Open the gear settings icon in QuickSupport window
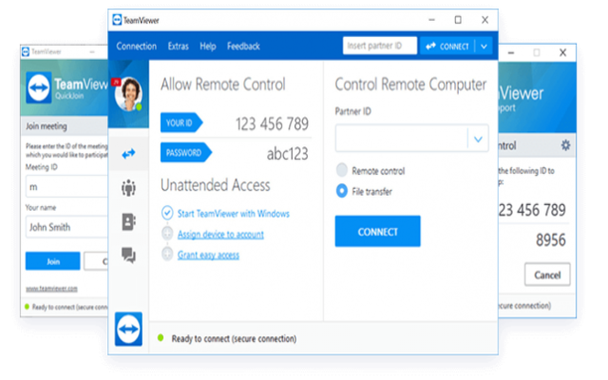 [x=566, y=145]
